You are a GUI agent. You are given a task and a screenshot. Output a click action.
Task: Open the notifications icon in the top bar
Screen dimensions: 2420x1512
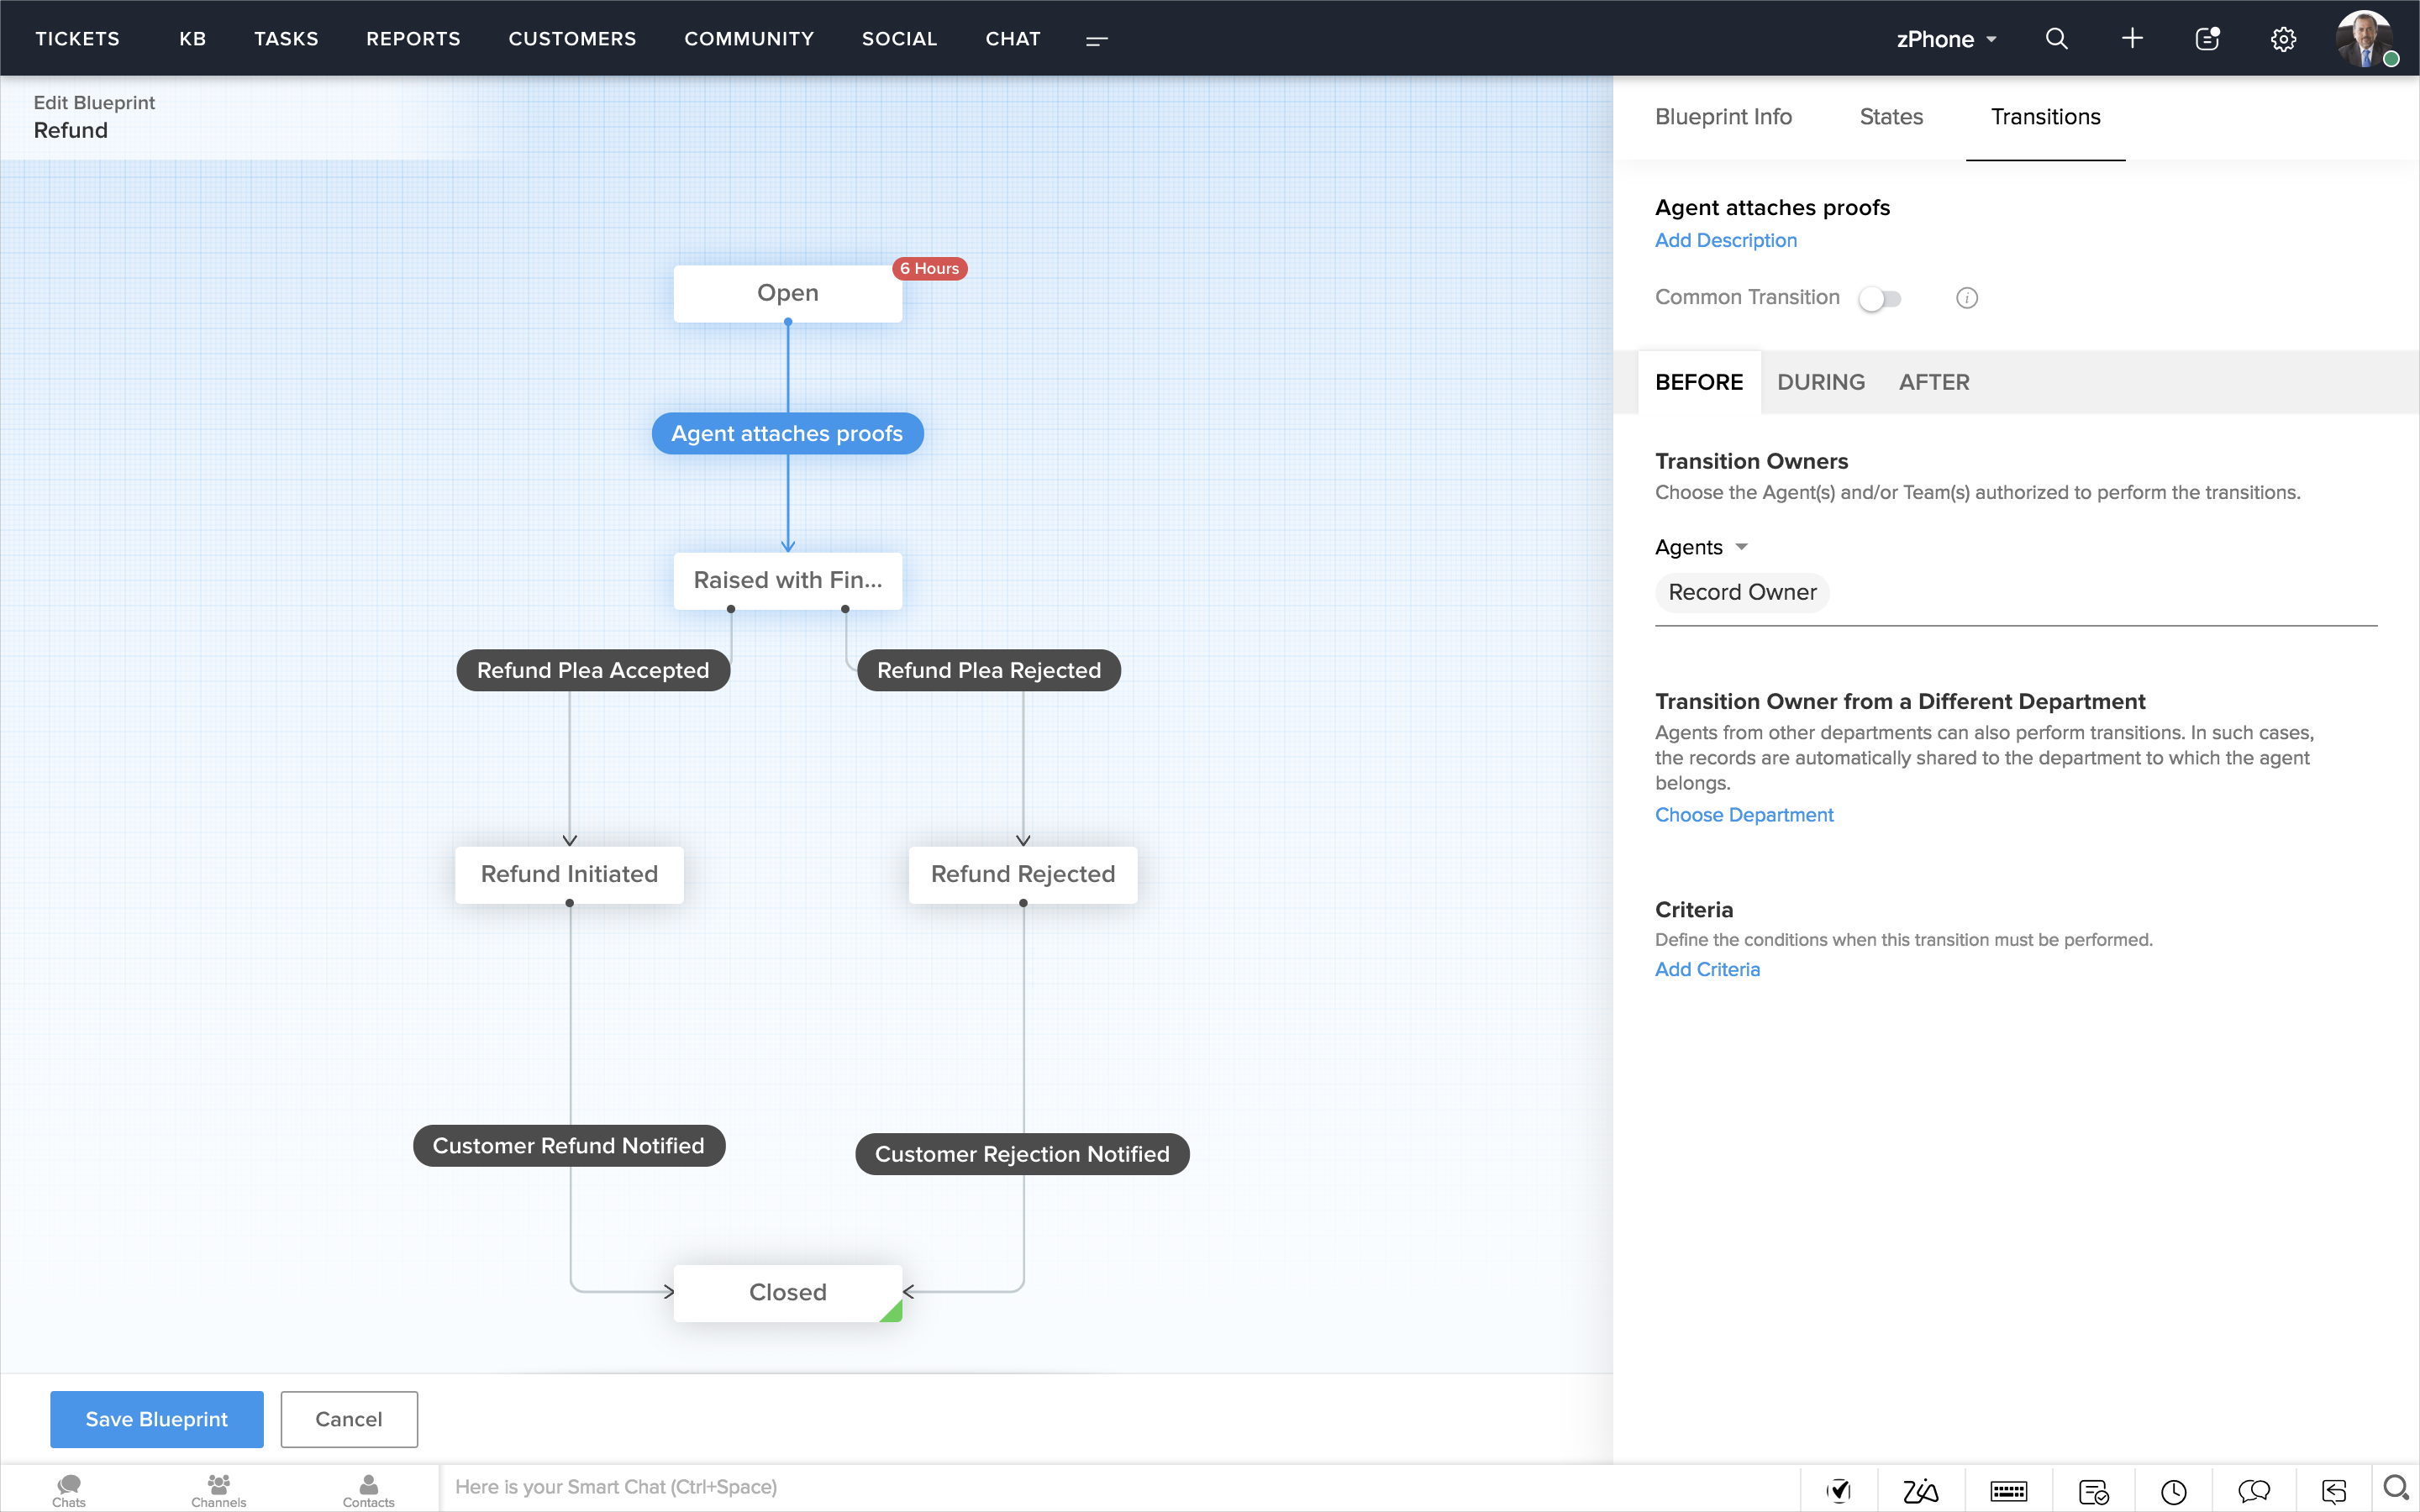2207,39
